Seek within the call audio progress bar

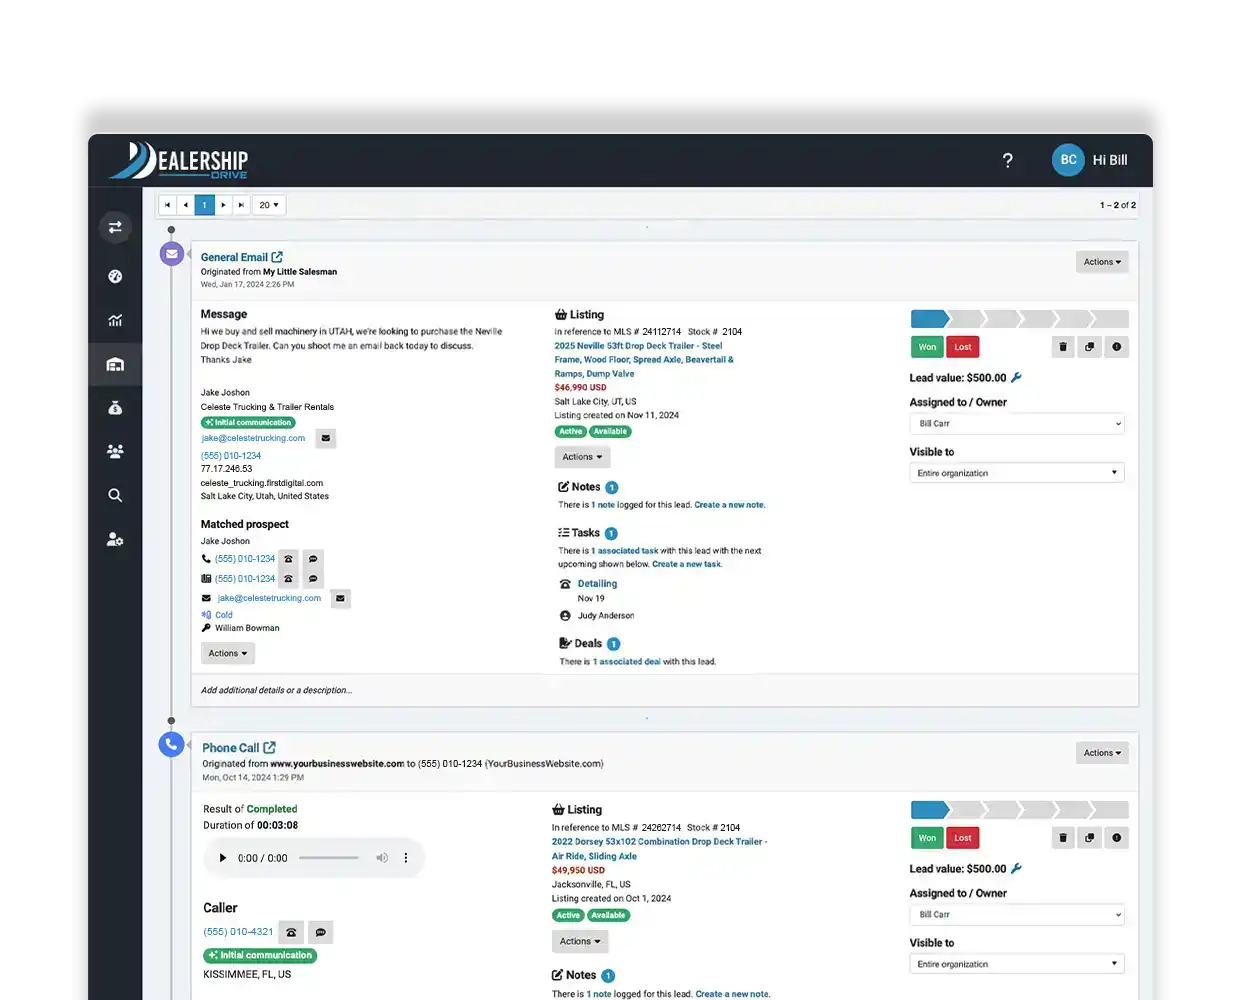coord(328,858)
